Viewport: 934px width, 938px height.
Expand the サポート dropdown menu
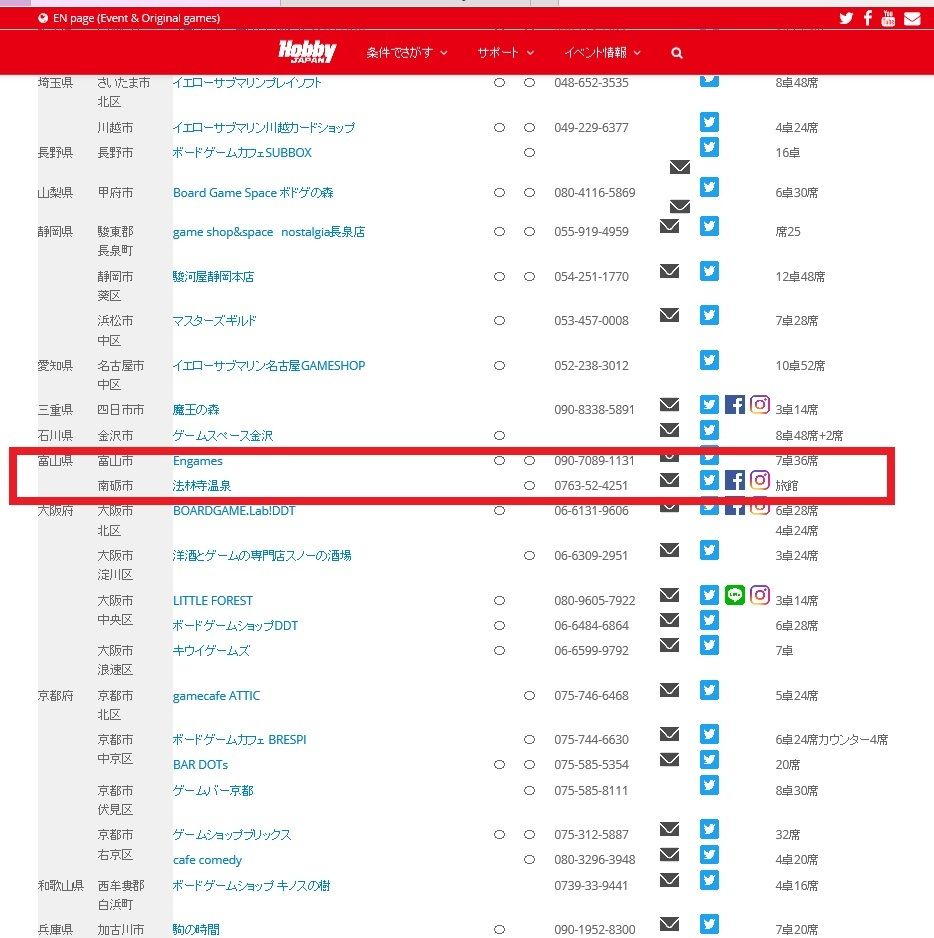505,52
